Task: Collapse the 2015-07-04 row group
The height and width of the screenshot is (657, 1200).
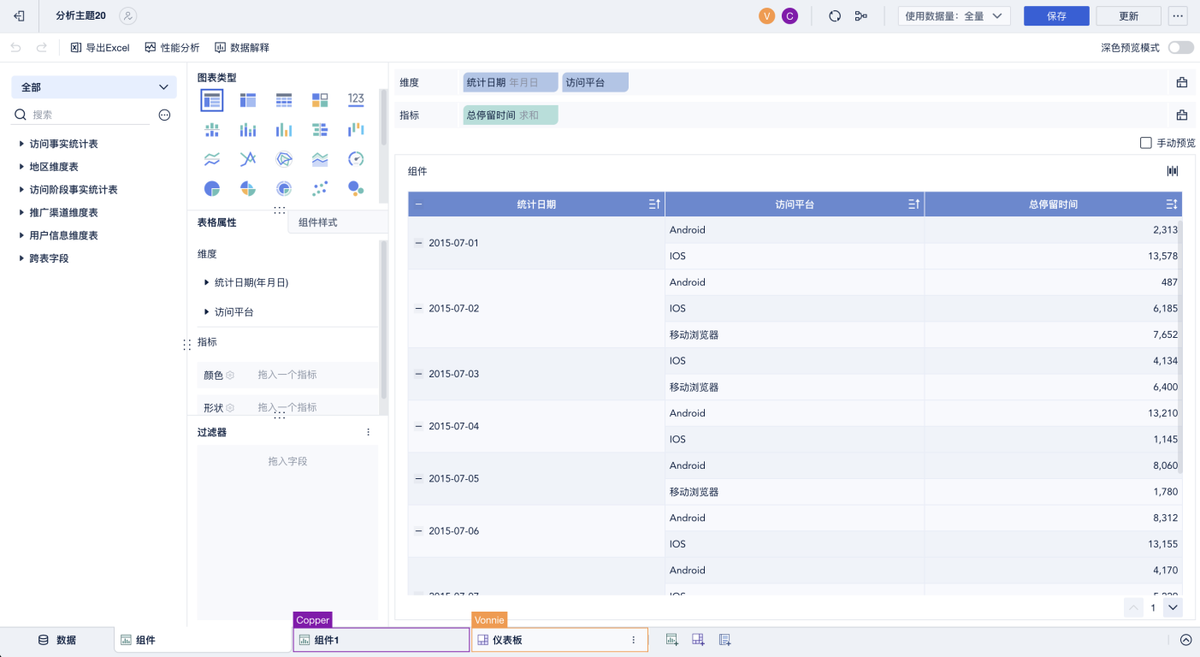Action: click(419, 426)
